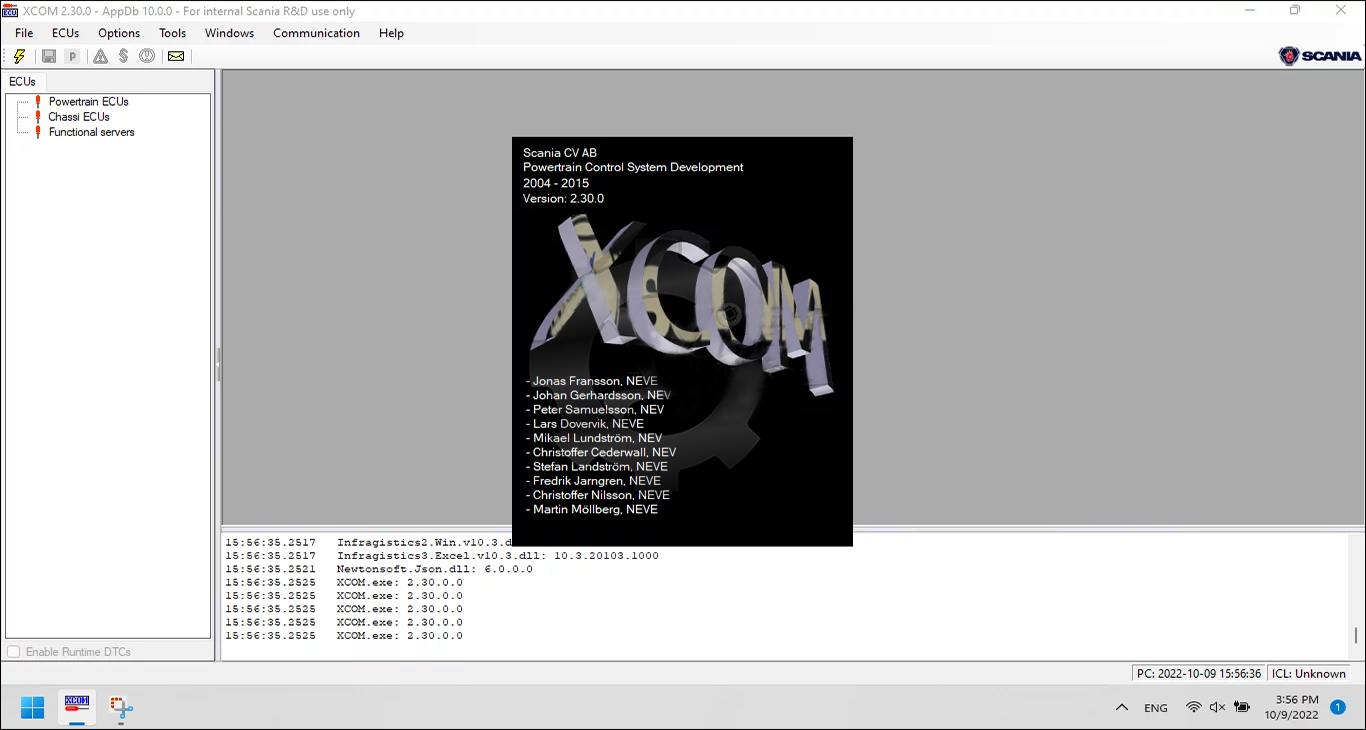The height and width of the screenshot is (730, 1366).
Task: Click the power button toolbar icon
Action: click(146, 56)
